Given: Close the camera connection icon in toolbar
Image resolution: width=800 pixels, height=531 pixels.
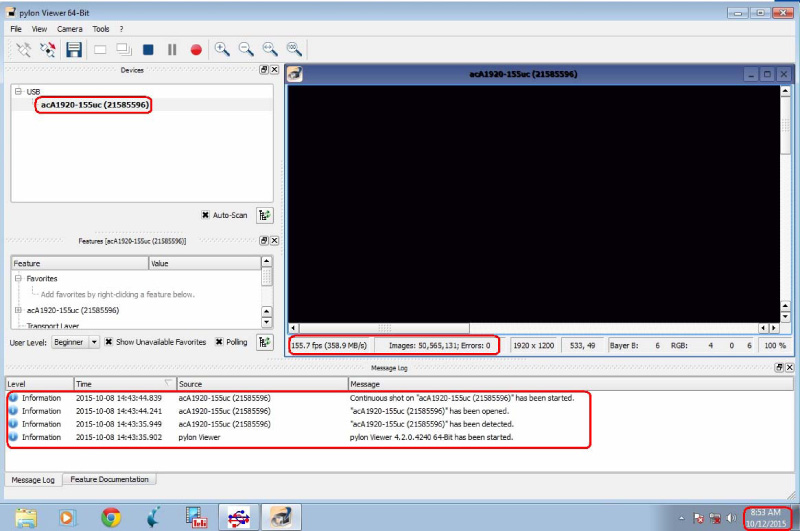Looking at the screenshot, I should pos(47,49).
